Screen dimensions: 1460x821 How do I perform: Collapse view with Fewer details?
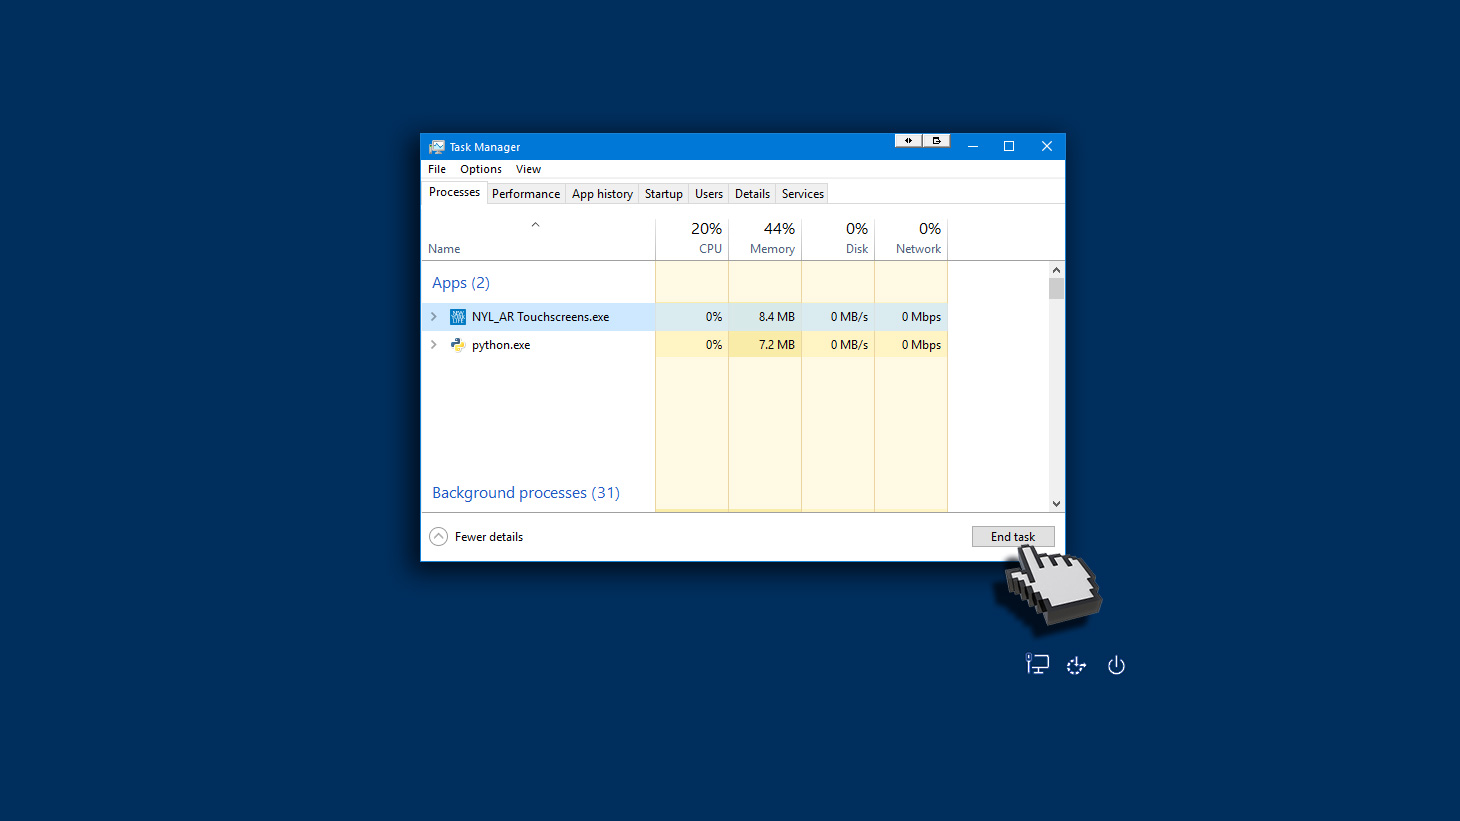pos(477,537)
